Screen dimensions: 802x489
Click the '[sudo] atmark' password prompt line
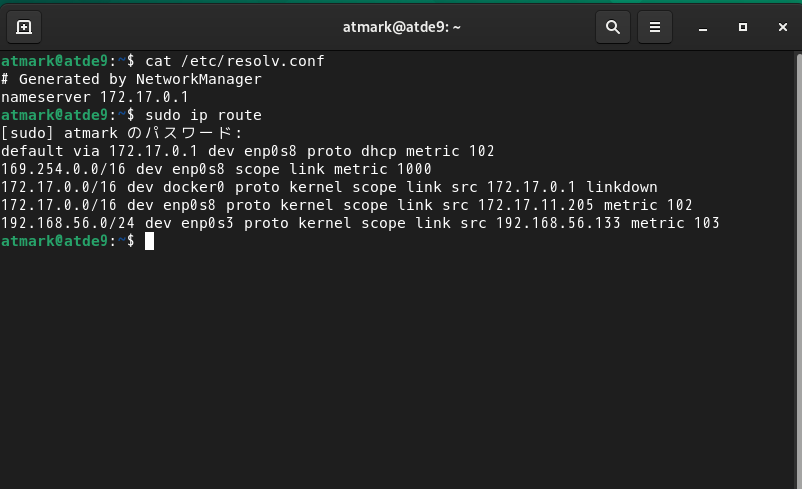click(x=122, y=133)
